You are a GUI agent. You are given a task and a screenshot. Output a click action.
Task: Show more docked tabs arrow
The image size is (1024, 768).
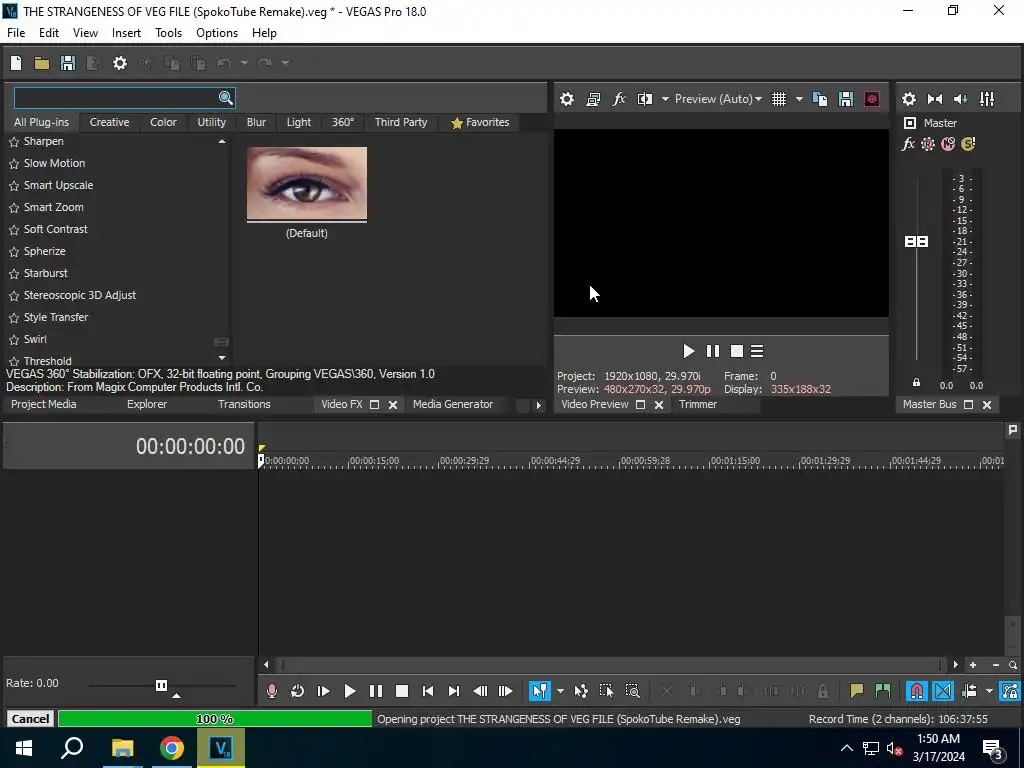(x=538, y=405)
